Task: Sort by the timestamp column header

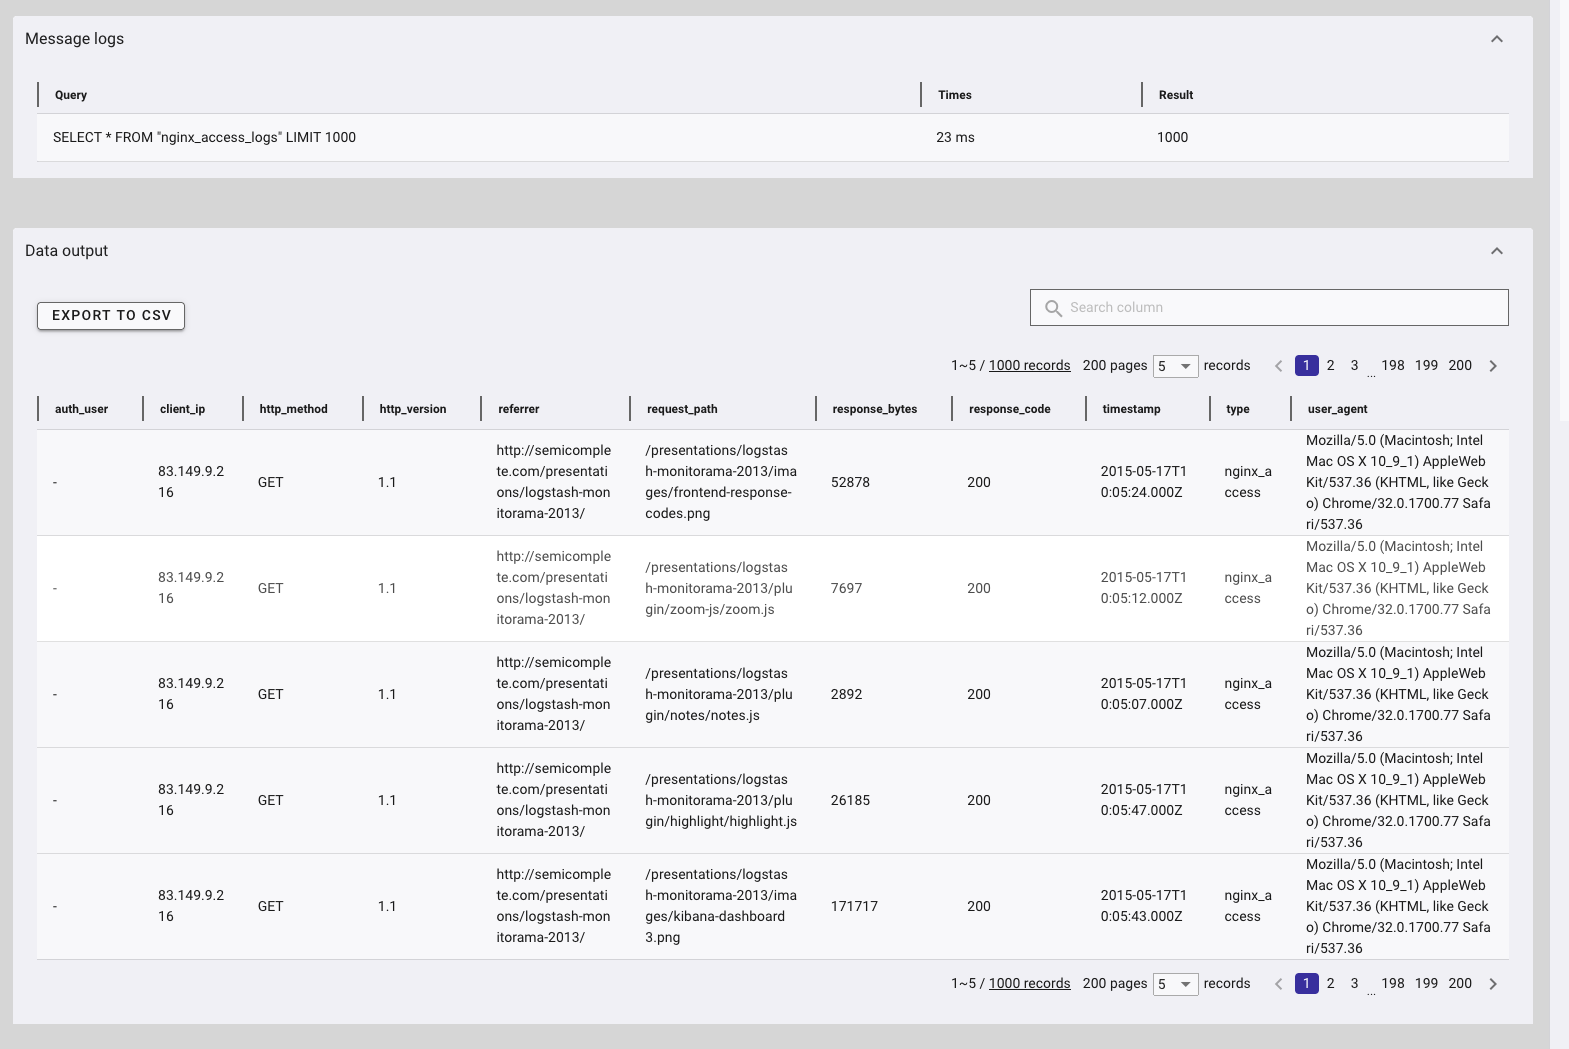Action: (x=1132, y=409)
